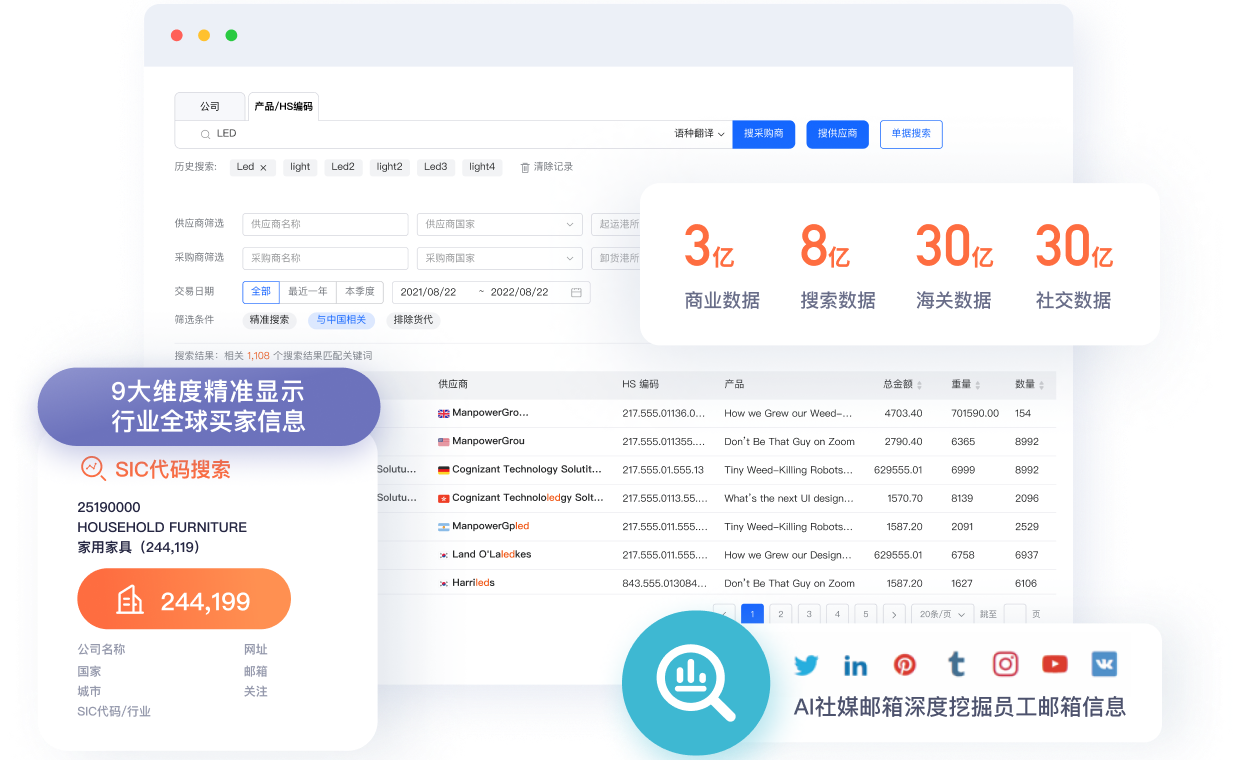Click the VK social icon

pos(1104,664)
